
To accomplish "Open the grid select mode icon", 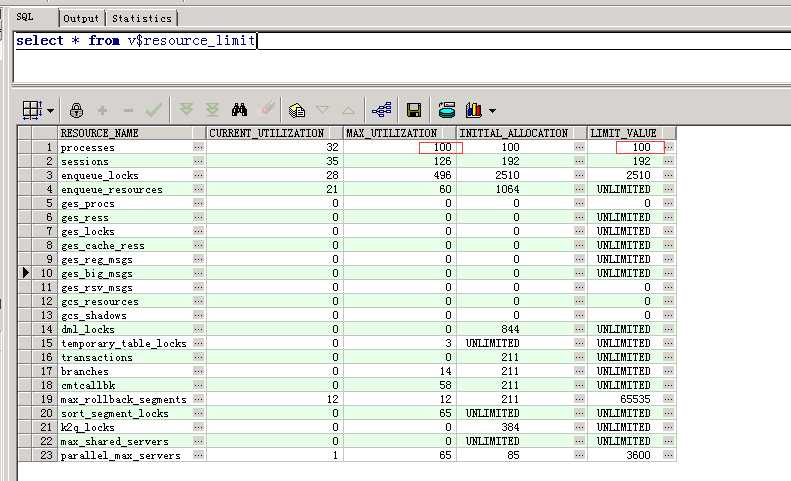I will (32, 110).
